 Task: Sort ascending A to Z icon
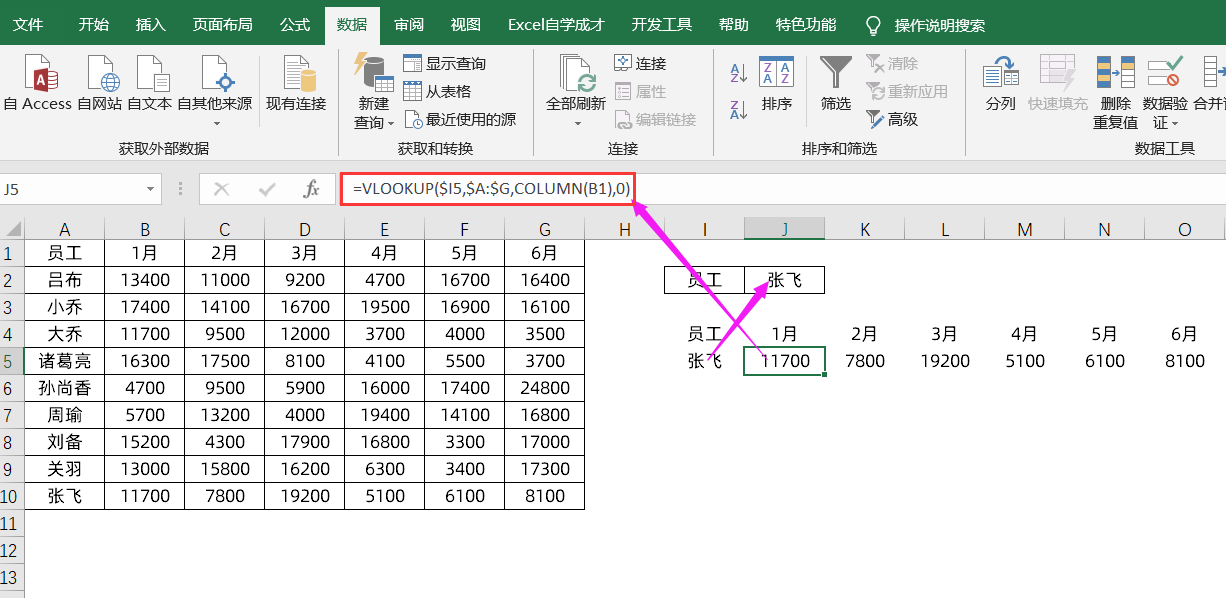click(x=739, y=73)
